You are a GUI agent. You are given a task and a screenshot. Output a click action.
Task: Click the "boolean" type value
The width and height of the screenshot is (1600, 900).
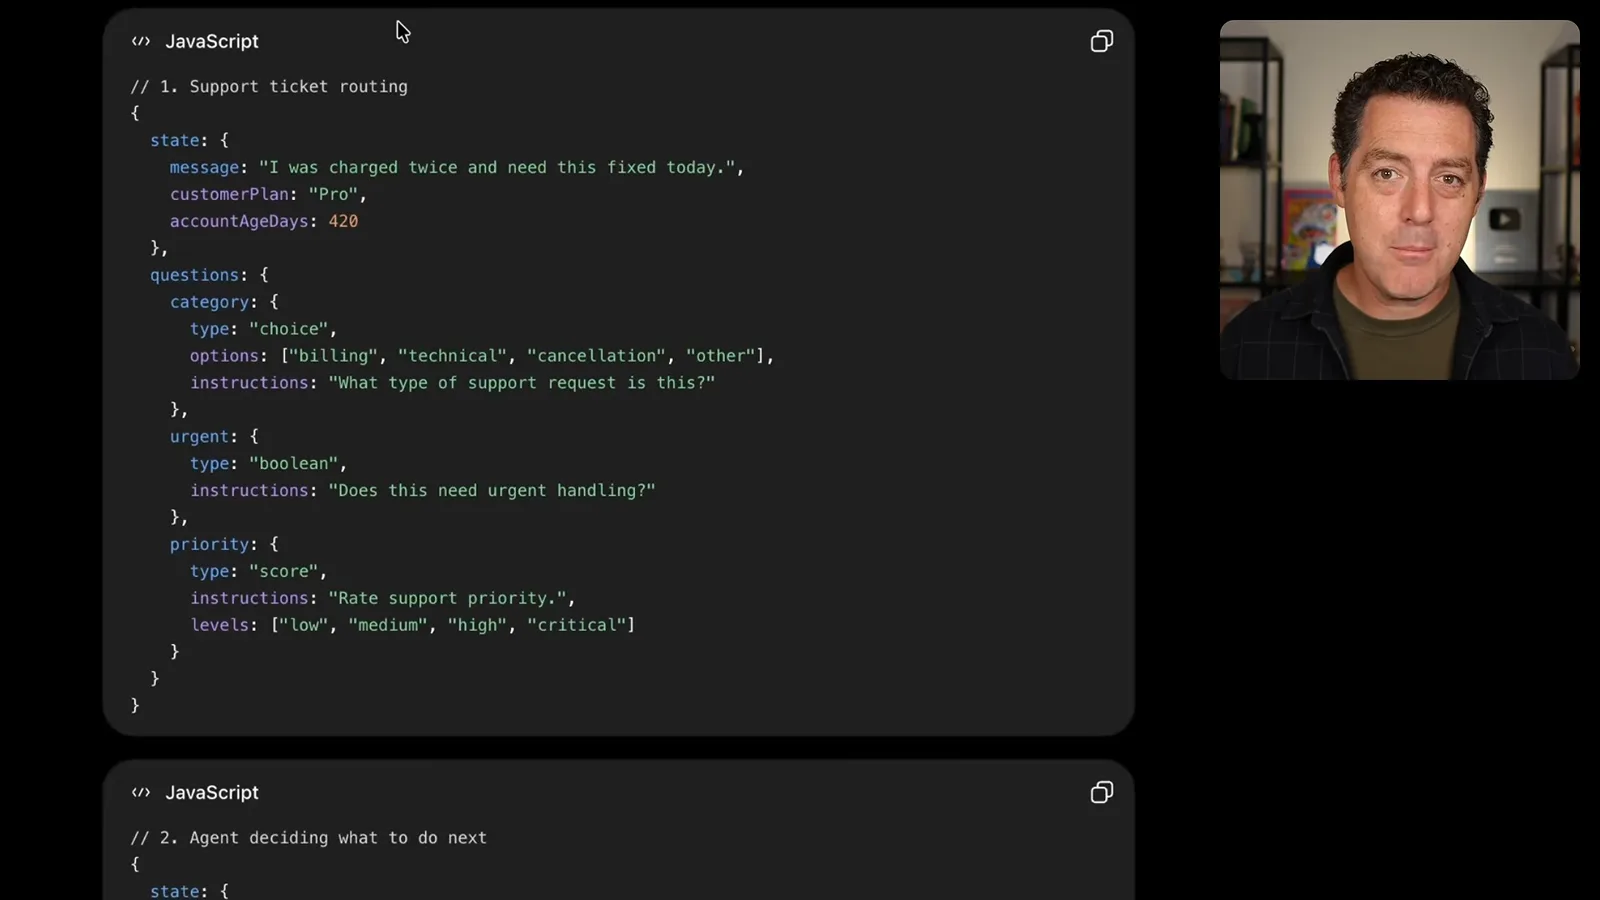294,464
